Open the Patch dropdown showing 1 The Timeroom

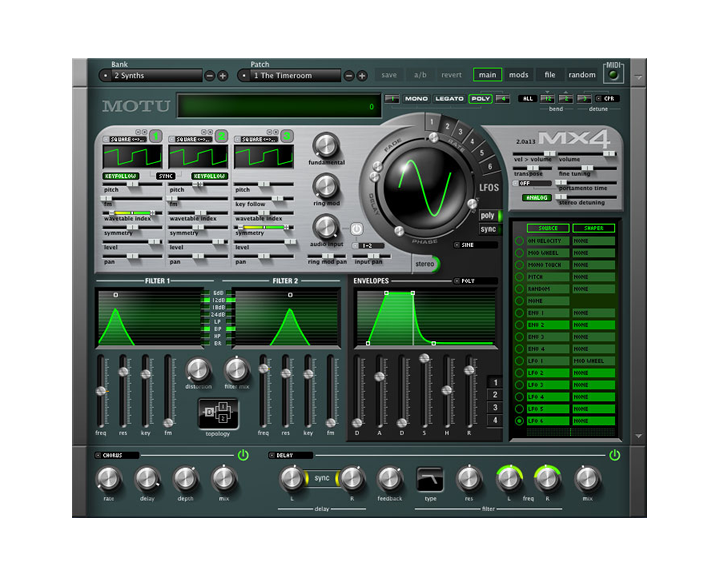pos(289,76)
